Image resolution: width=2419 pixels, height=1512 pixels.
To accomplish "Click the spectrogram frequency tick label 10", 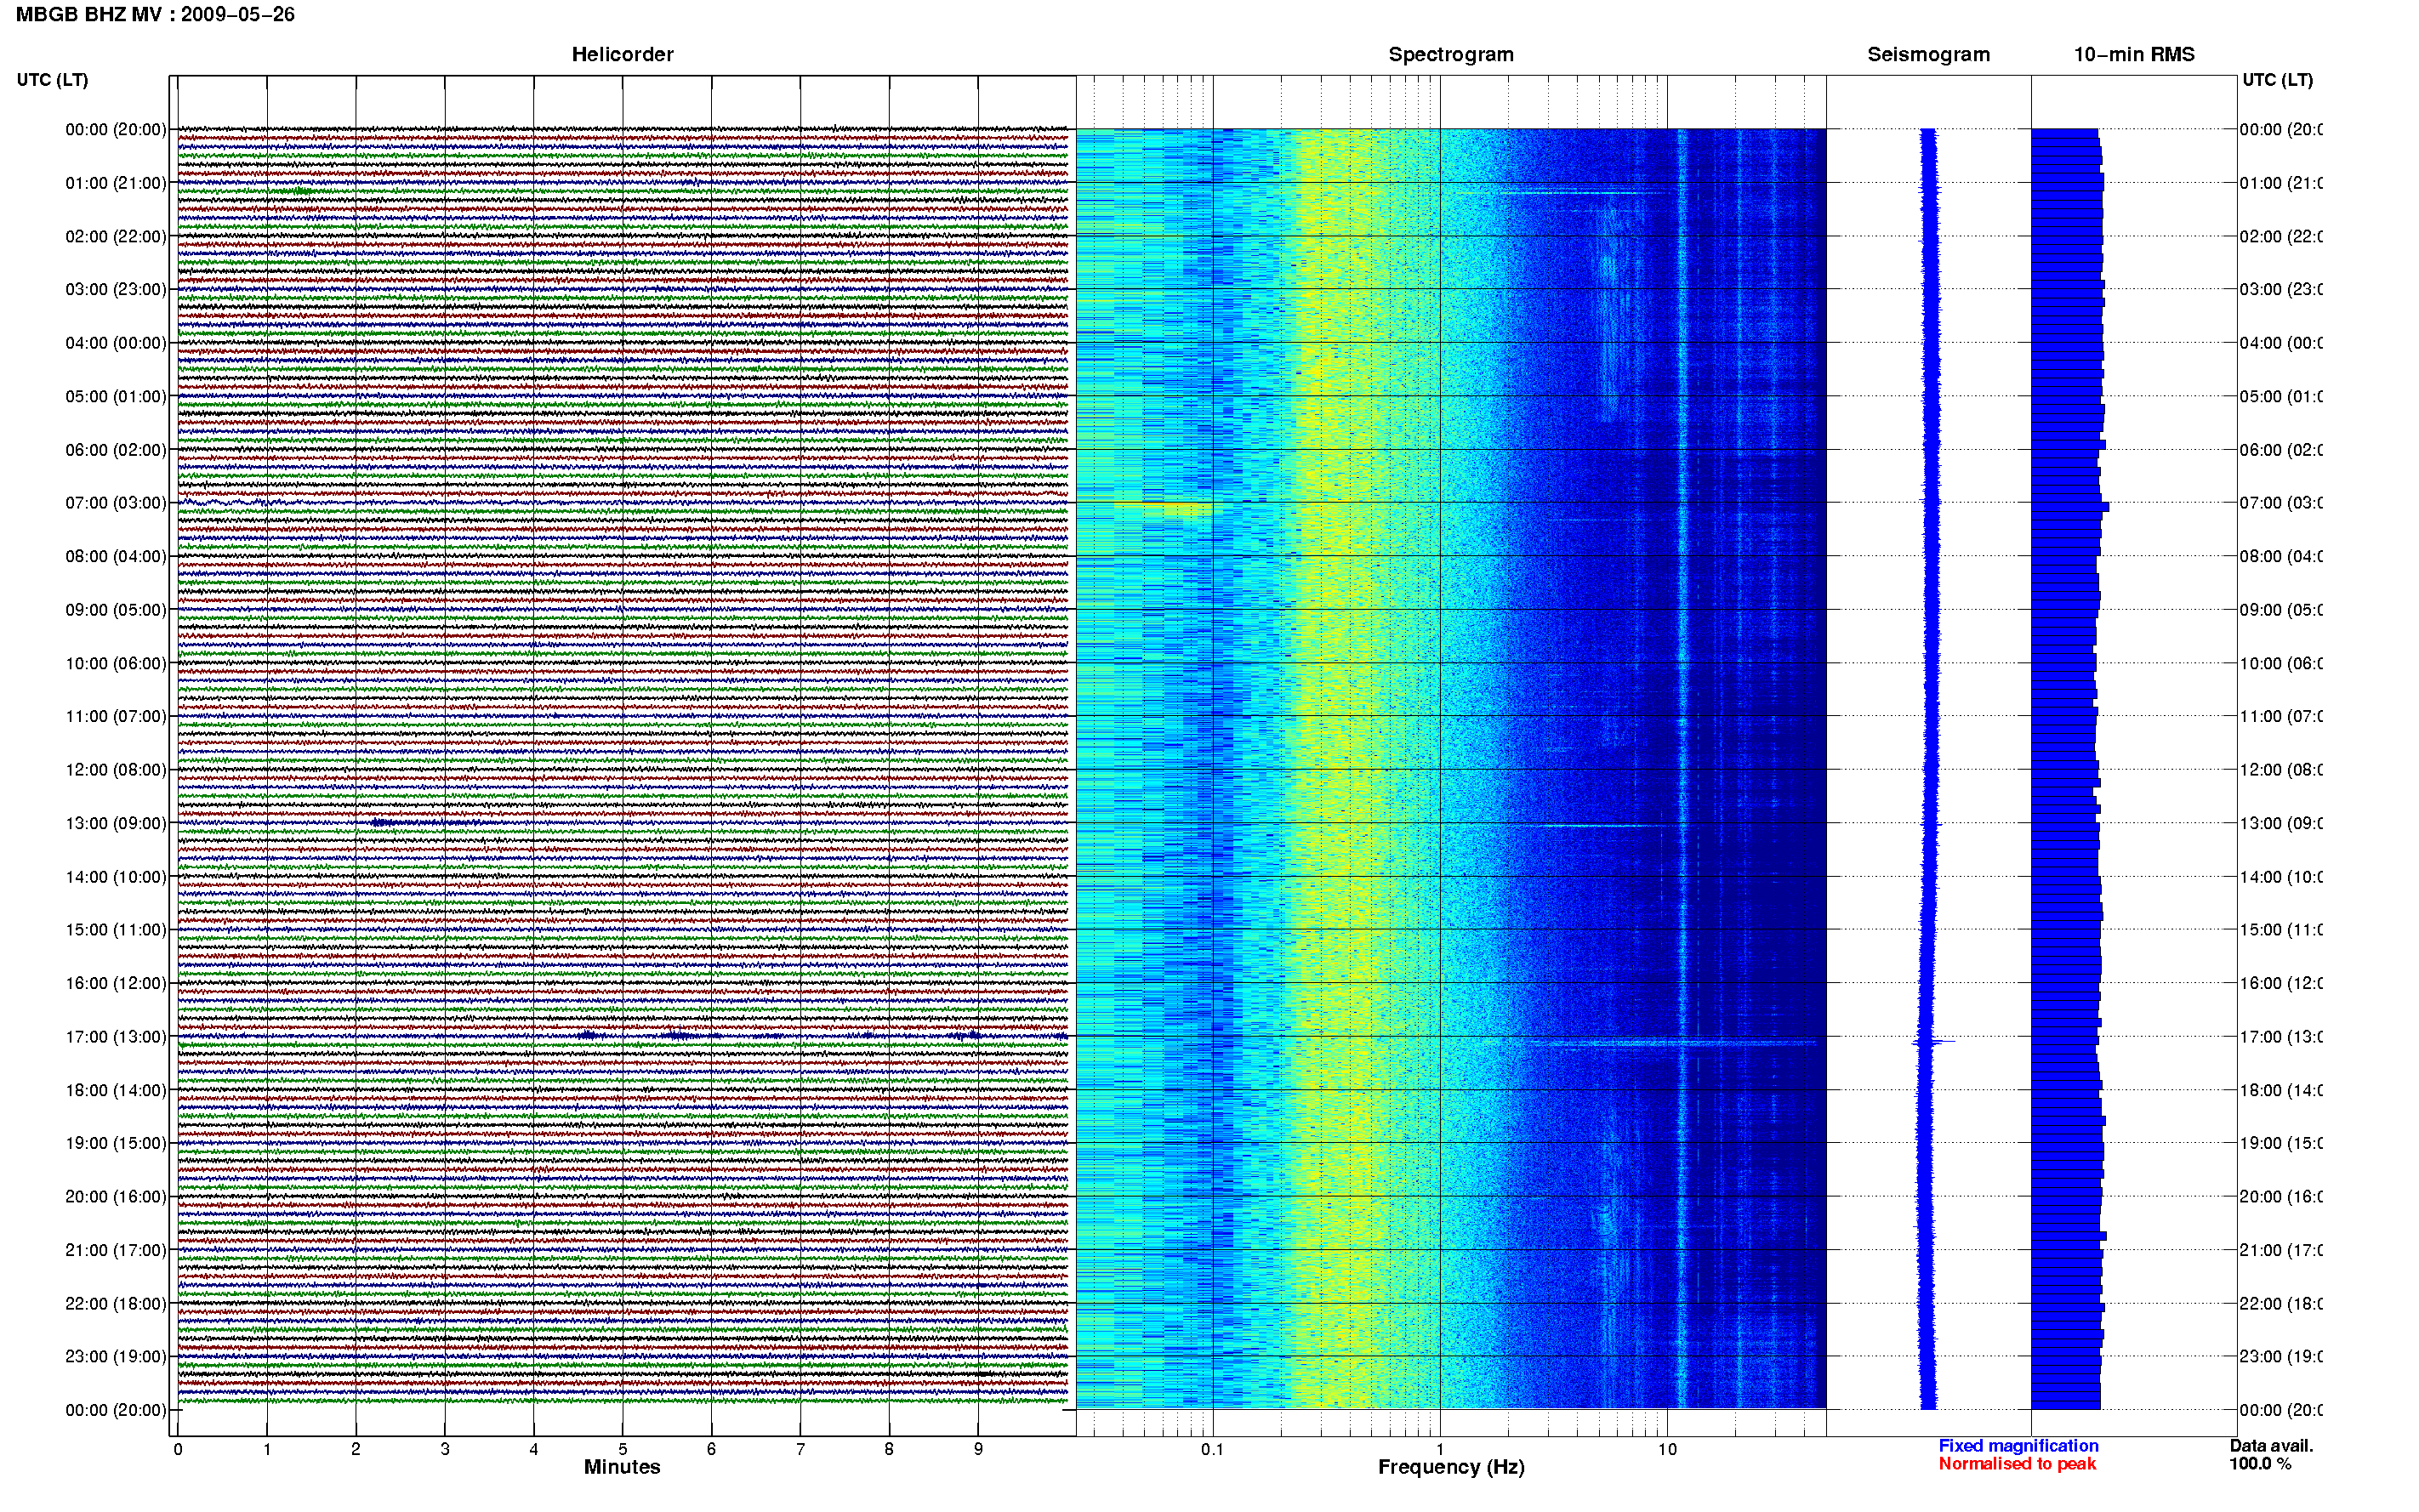I will click(x=1667, y=1449).
